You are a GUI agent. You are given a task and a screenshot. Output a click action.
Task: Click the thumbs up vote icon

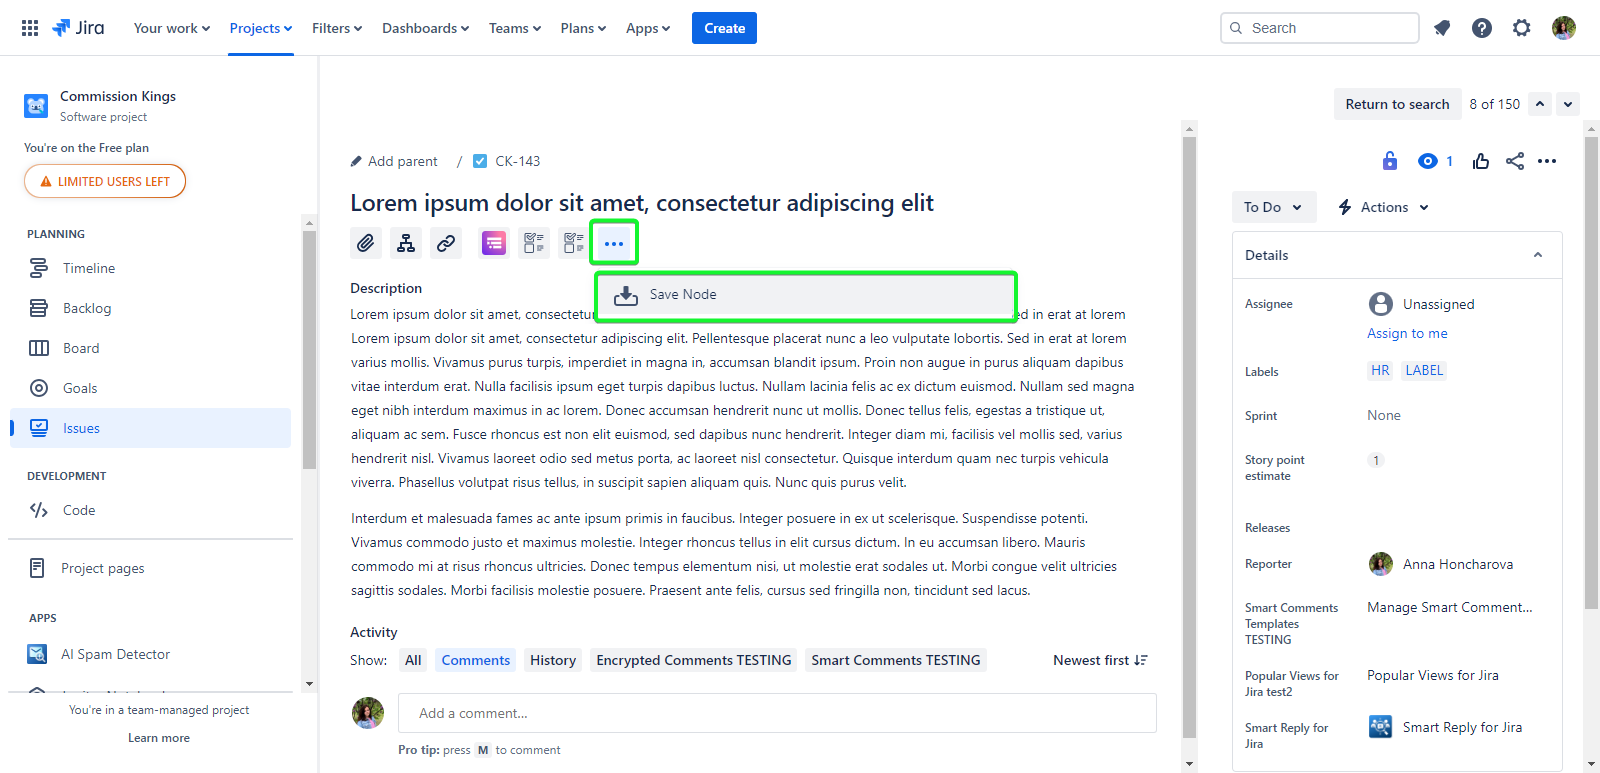[x=1481, y=161]
